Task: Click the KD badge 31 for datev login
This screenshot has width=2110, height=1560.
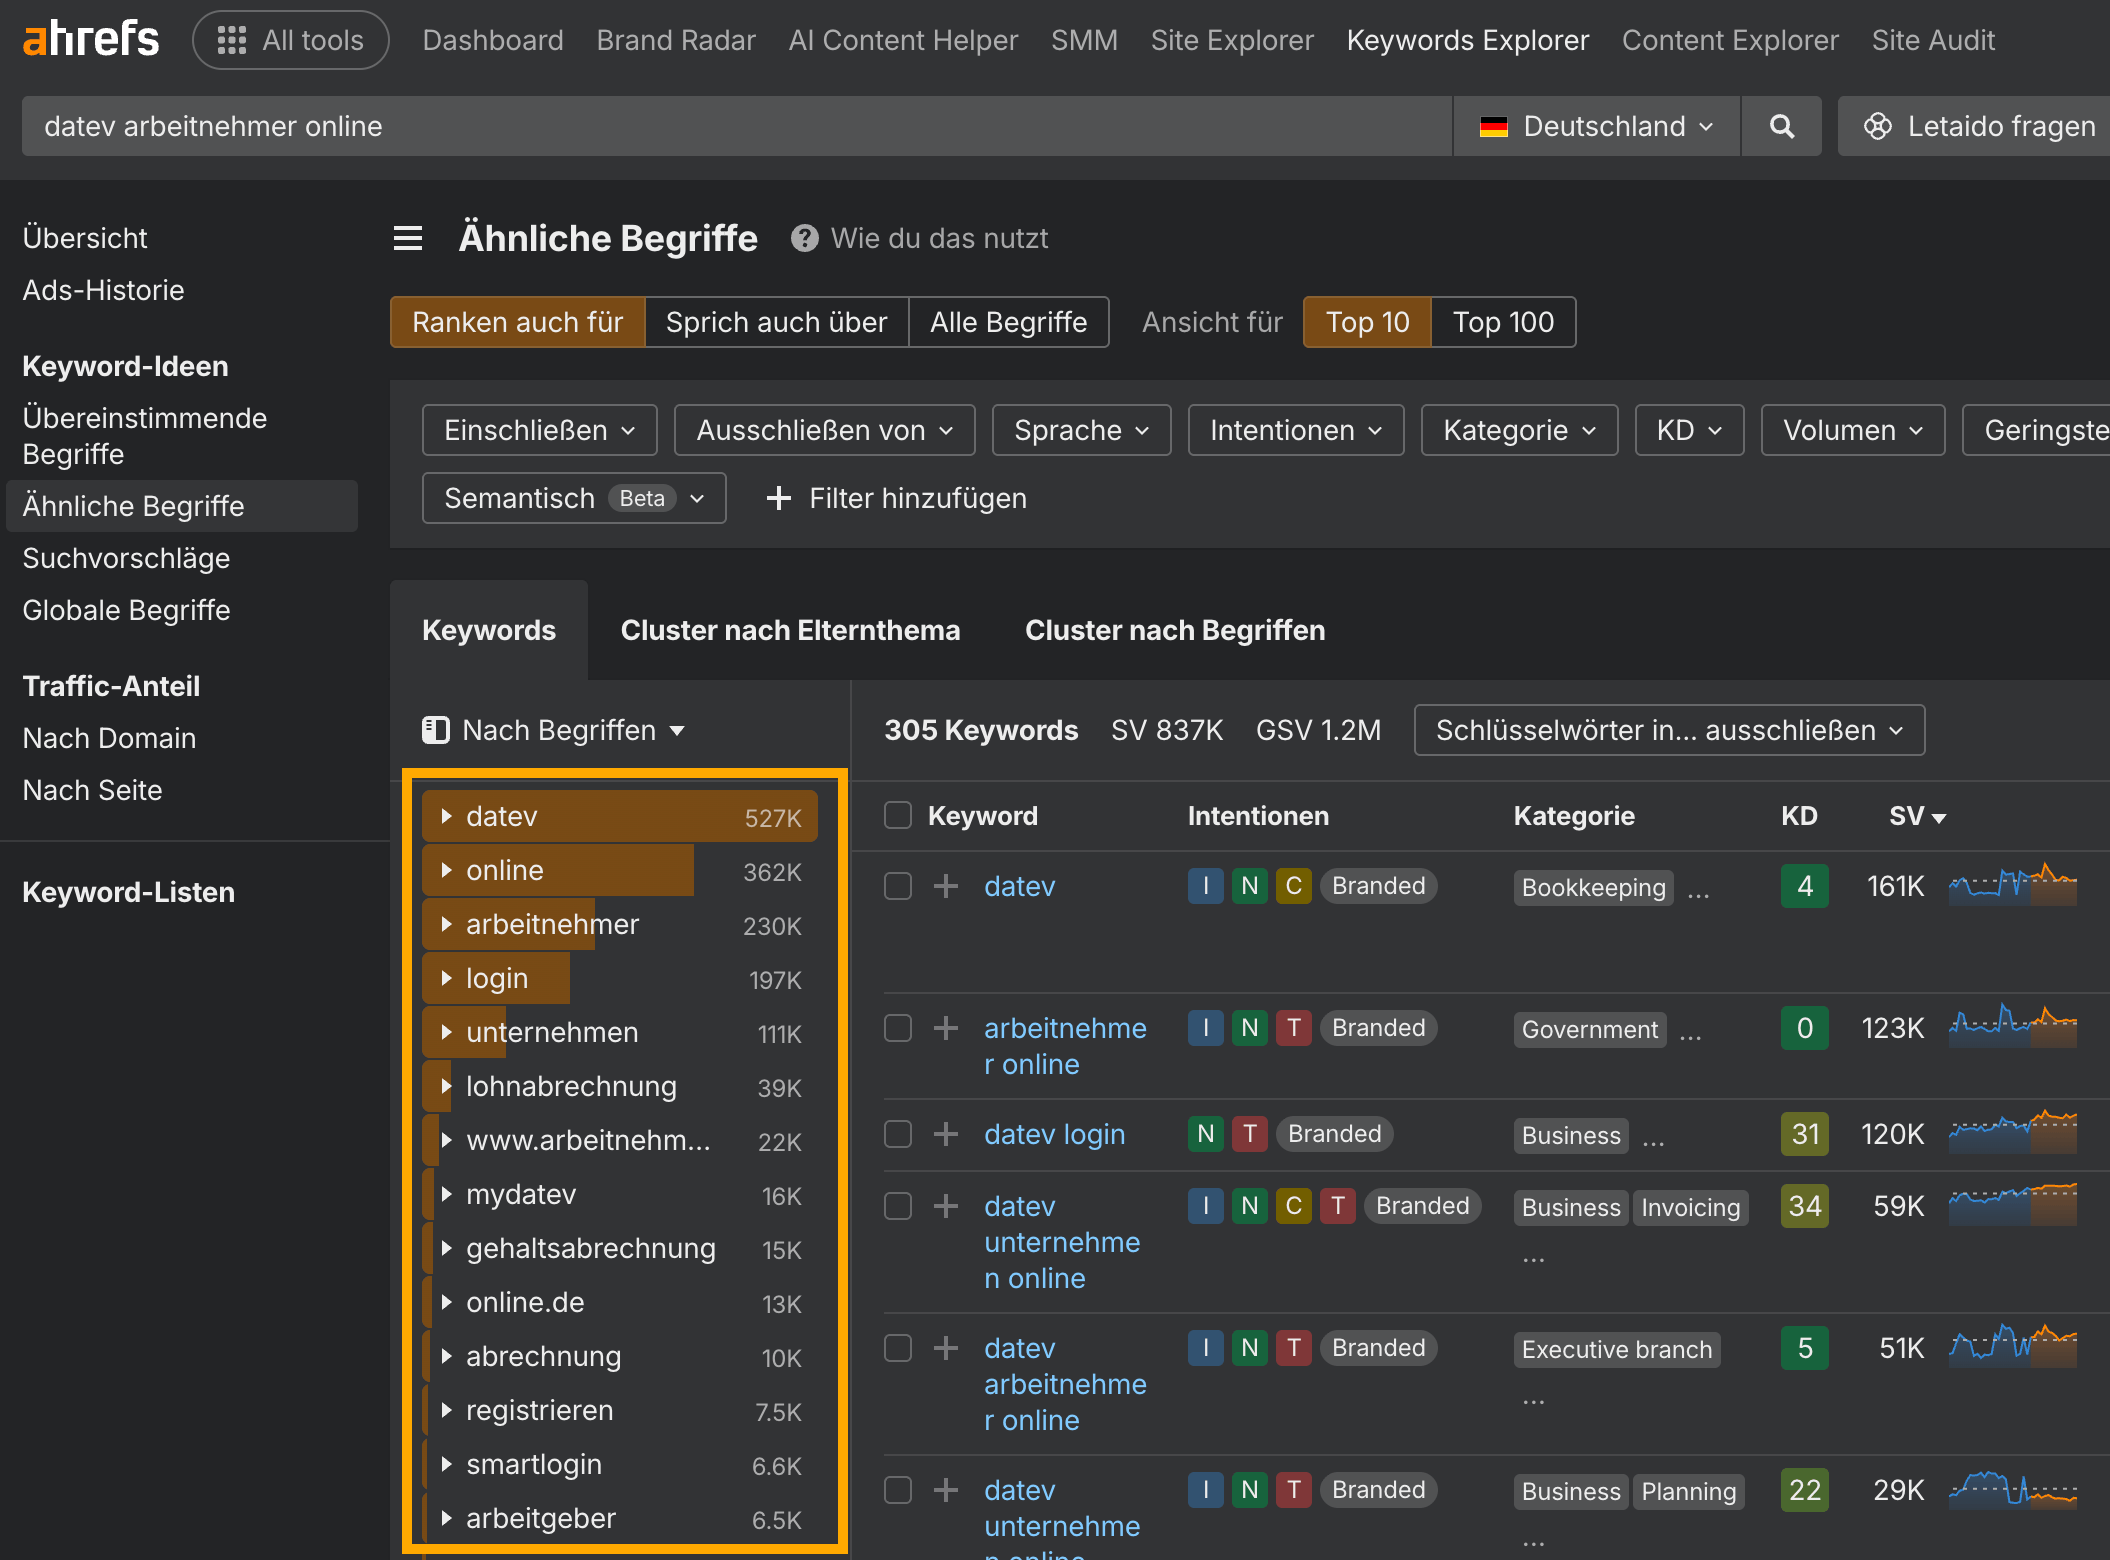Action: (x=1805, y=1134)
